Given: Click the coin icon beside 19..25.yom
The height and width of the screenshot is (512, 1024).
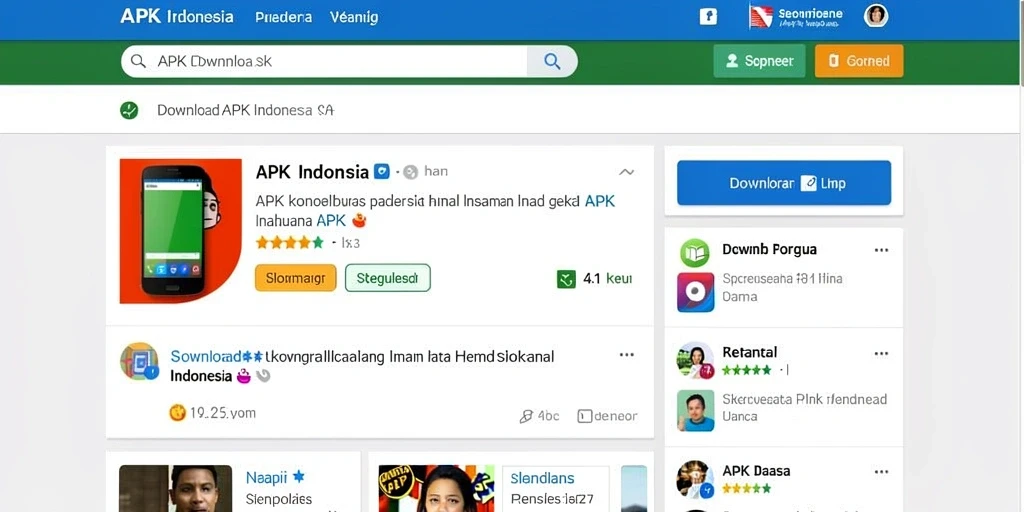Looking at the screenshot, I should (178, 412).
